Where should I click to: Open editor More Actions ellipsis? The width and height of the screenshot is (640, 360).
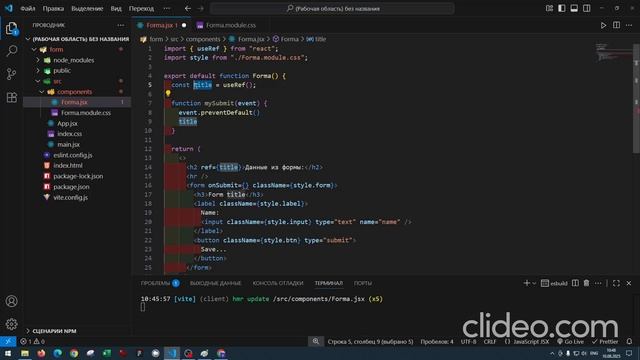coord(629,25)
